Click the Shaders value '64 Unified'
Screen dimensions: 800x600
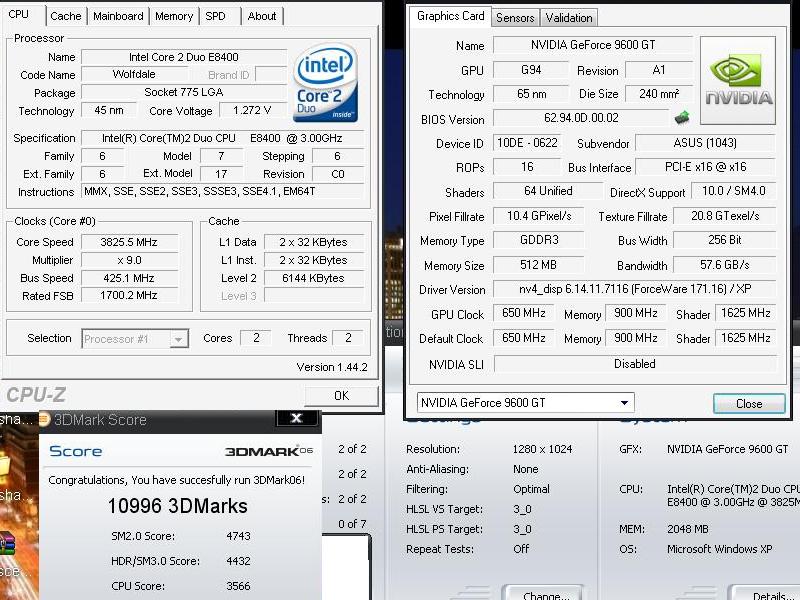(548, 191)
